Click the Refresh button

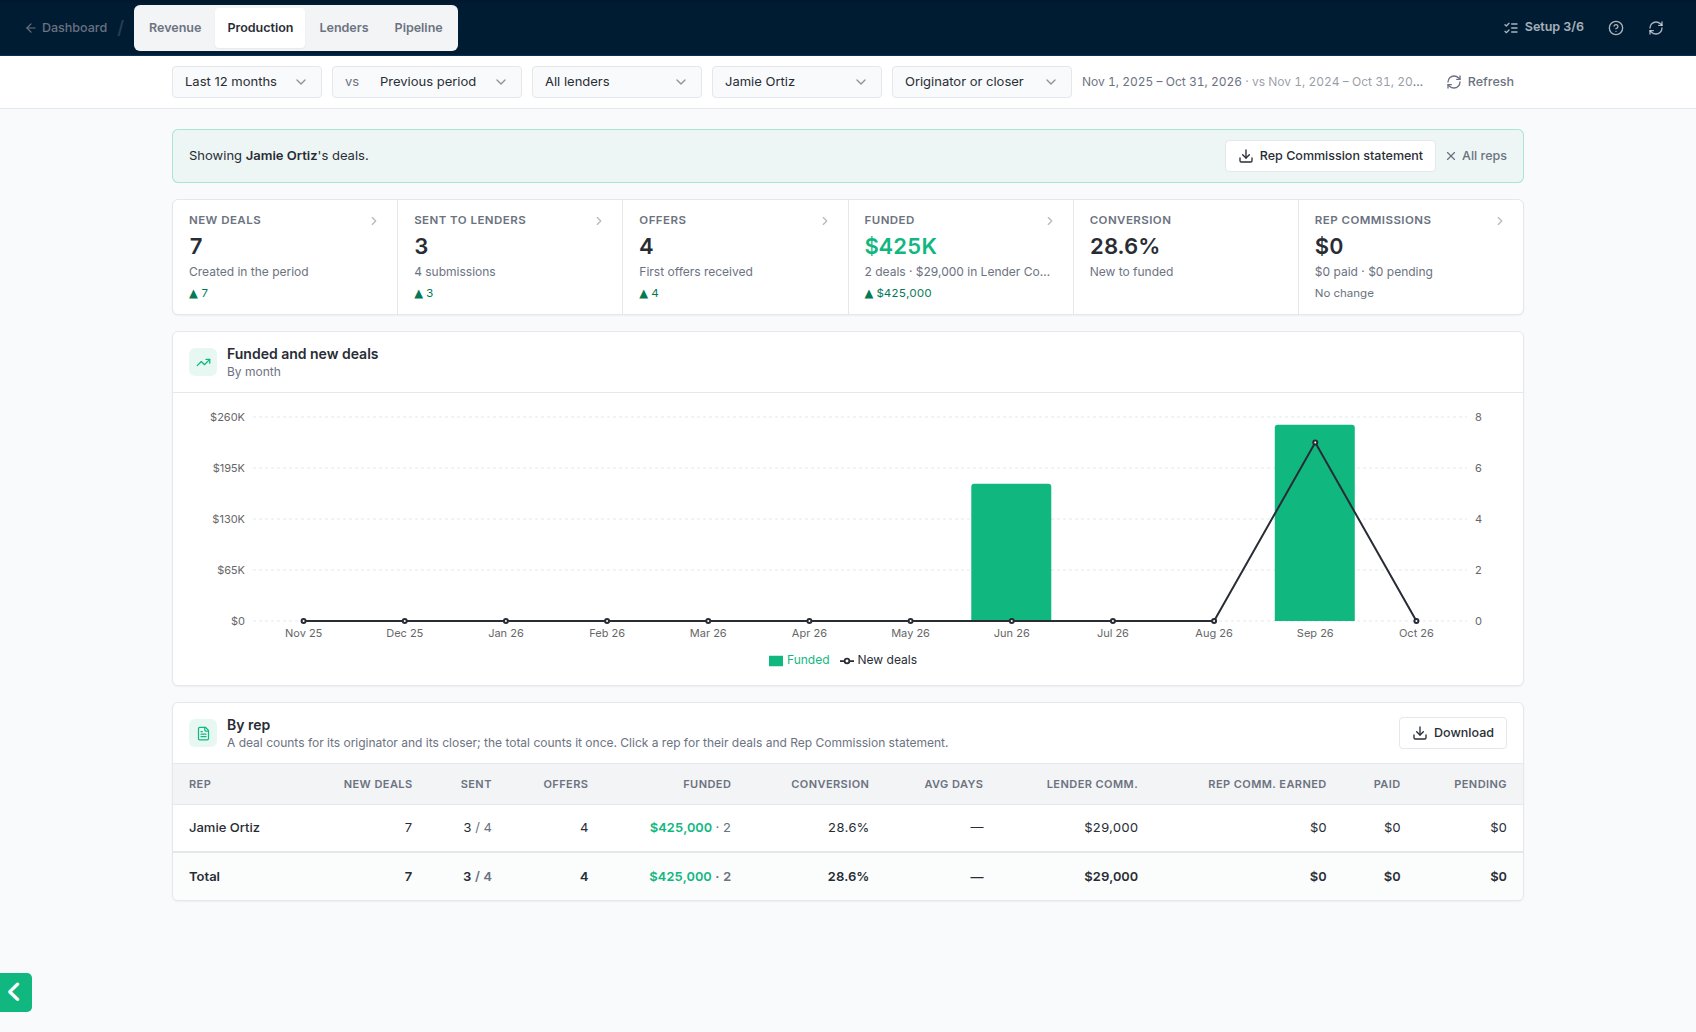(x=1480, y=82)
